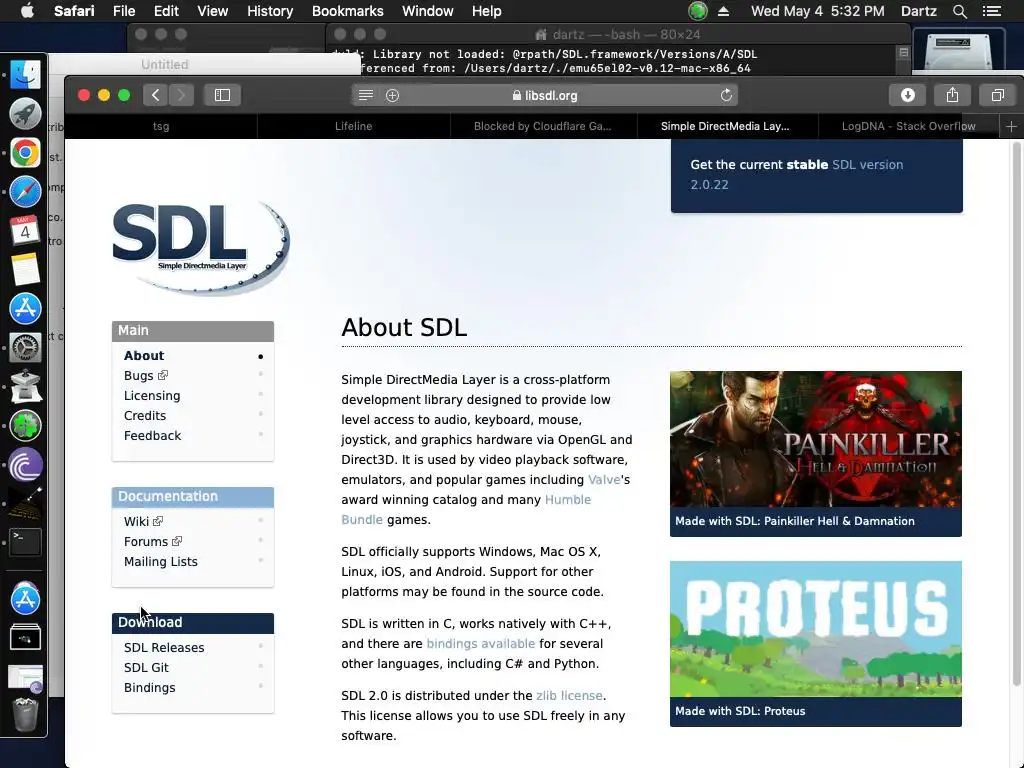Image resolution: width=1024 pixels, height=768 pixels.
Task: Open Spotlight search in menu bar
Action: [959, 11]
